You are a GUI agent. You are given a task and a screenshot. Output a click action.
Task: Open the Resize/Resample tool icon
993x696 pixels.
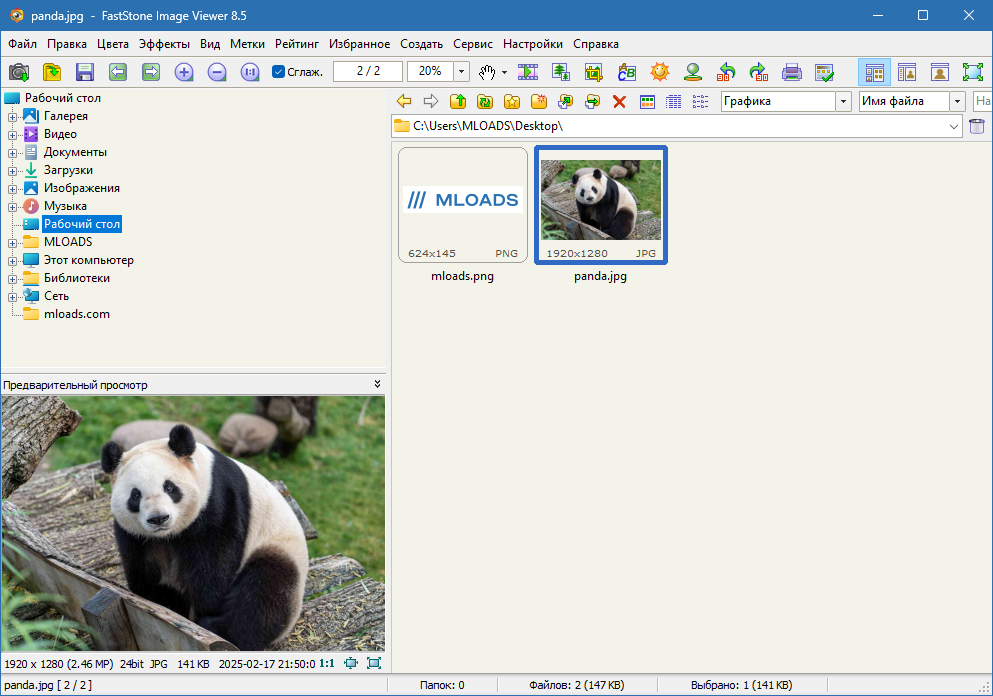coord(560,72)
